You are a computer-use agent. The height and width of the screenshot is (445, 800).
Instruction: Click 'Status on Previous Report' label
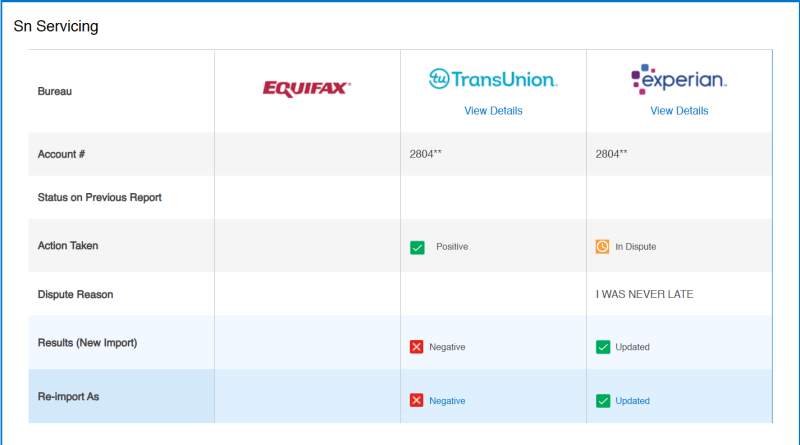(99, 197)
